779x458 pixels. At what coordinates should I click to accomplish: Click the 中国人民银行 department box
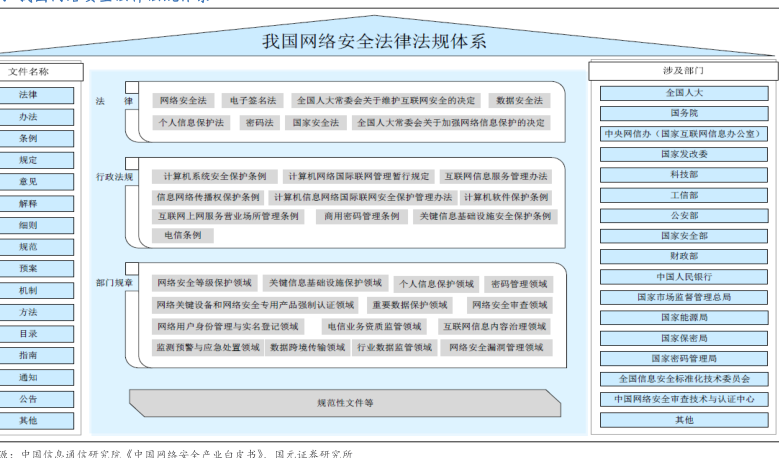(x=684, y=277)
